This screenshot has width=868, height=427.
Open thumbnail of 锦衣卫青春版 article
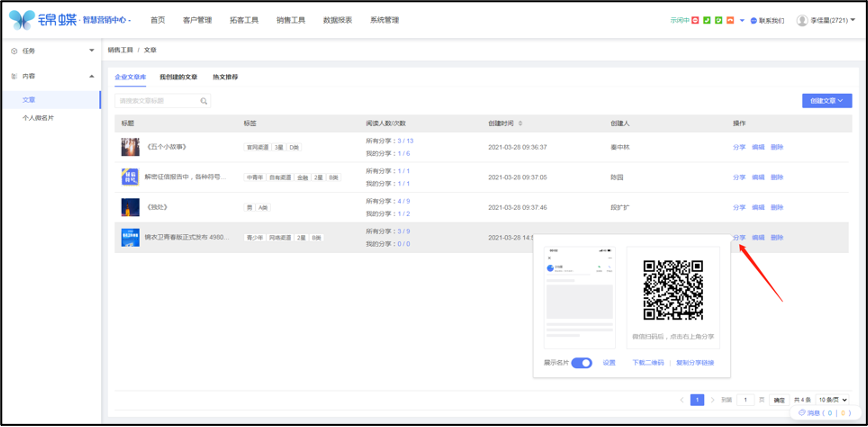[130, 238]
